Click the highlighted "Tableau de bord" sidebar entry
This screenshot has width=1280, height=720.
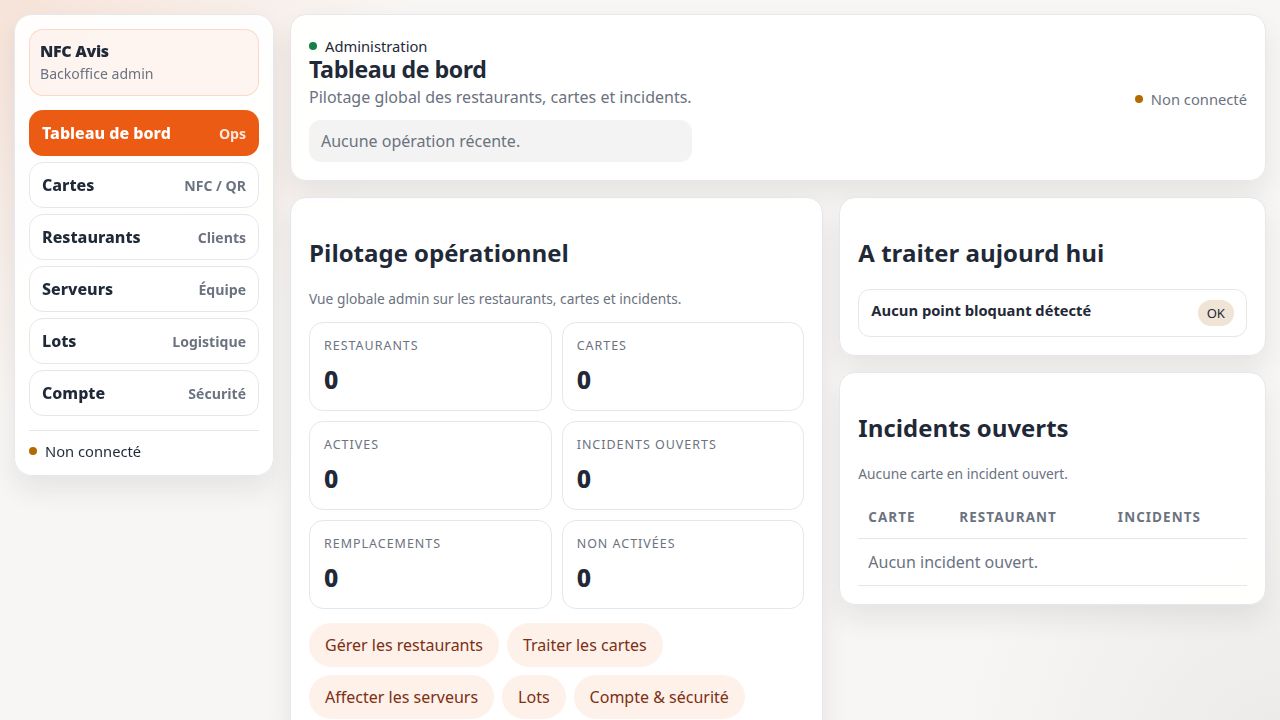point(143,133)
